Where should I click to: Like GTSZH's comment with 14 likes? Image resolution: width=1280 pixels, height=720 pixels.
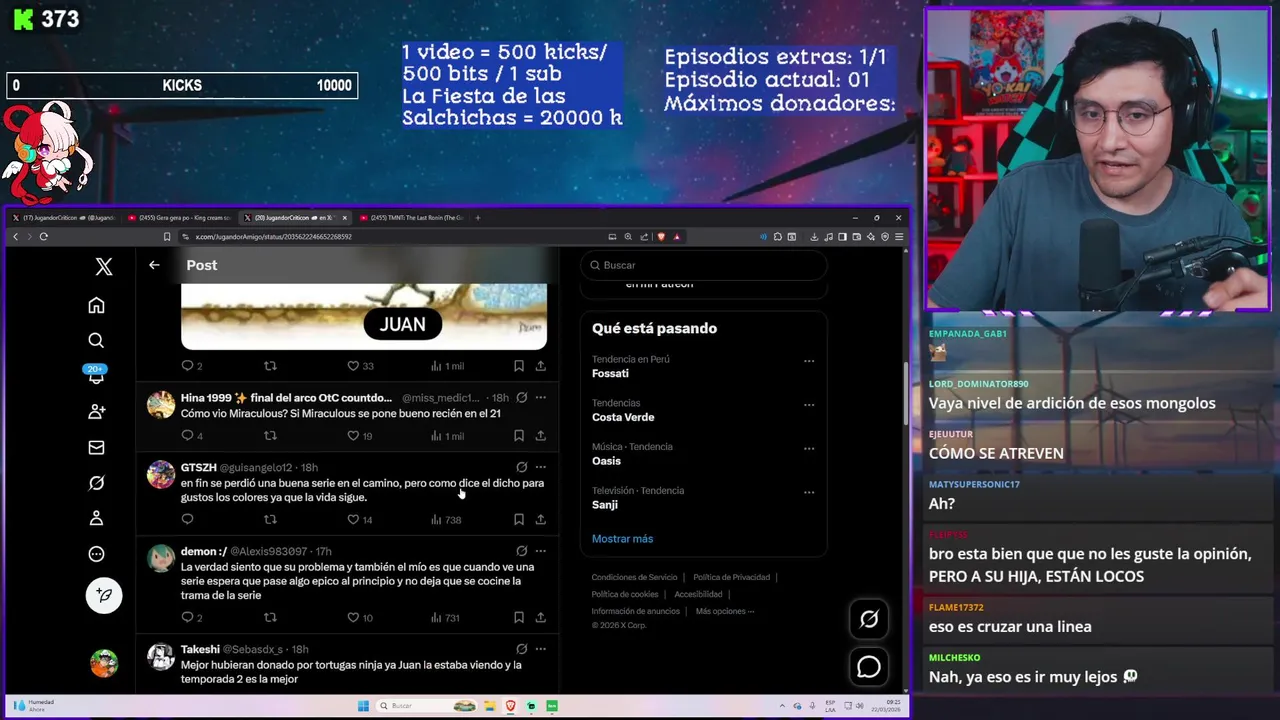(353, 520)
